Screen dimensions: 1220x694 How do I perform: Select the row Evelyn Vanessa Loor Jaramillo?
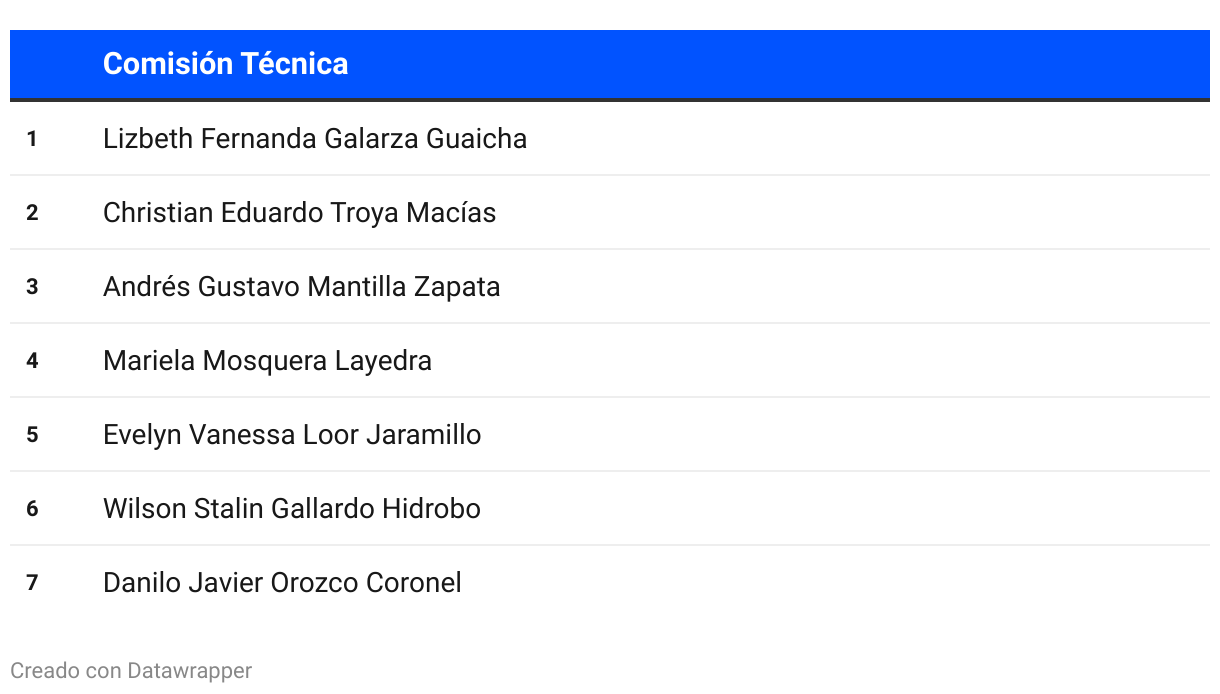pyautogui.click(x=610, y=434)
